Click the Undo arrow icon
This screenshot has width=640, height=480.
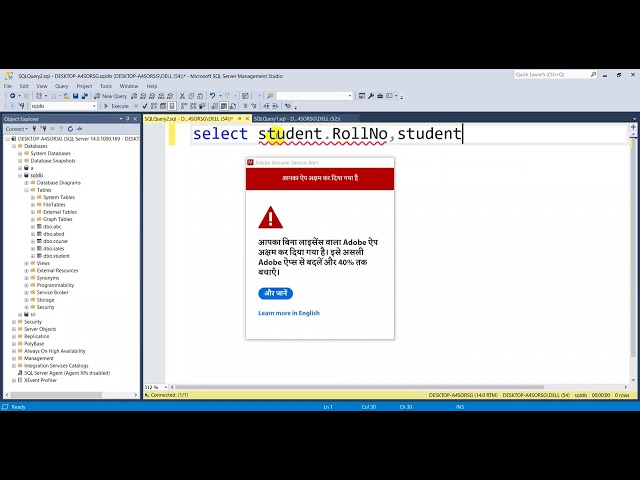tap(212, 96)
